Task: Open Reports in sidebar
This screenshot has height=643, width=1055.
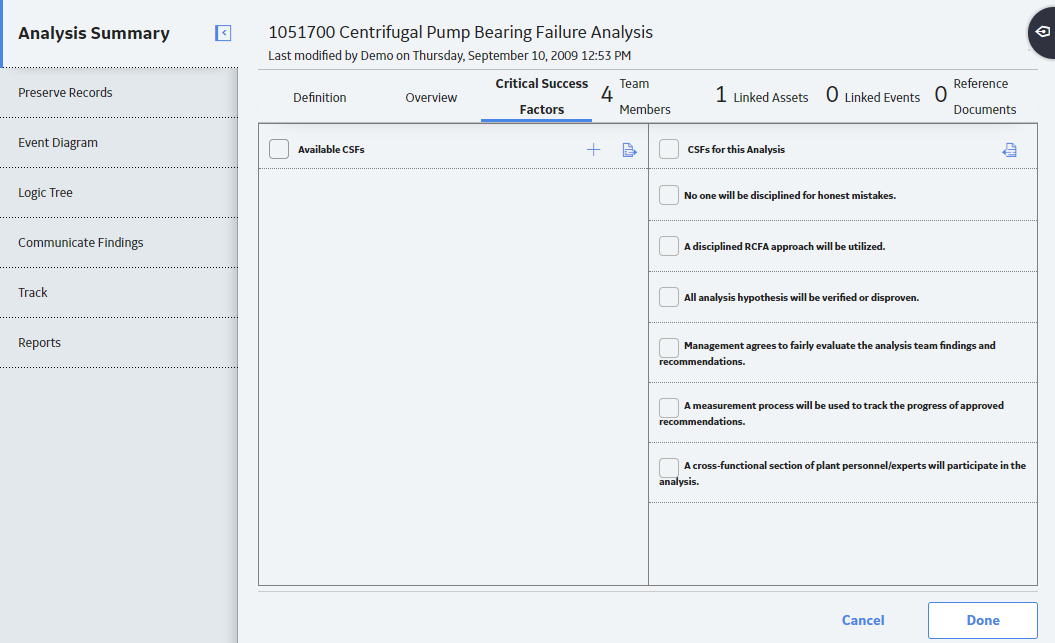Action: 119,342
